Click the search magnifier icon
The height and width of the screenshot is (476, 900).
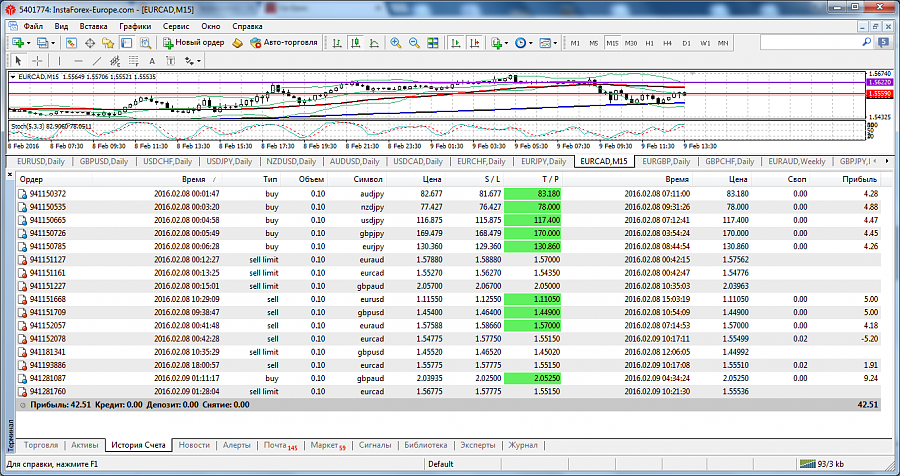click(x=866, y=42)
